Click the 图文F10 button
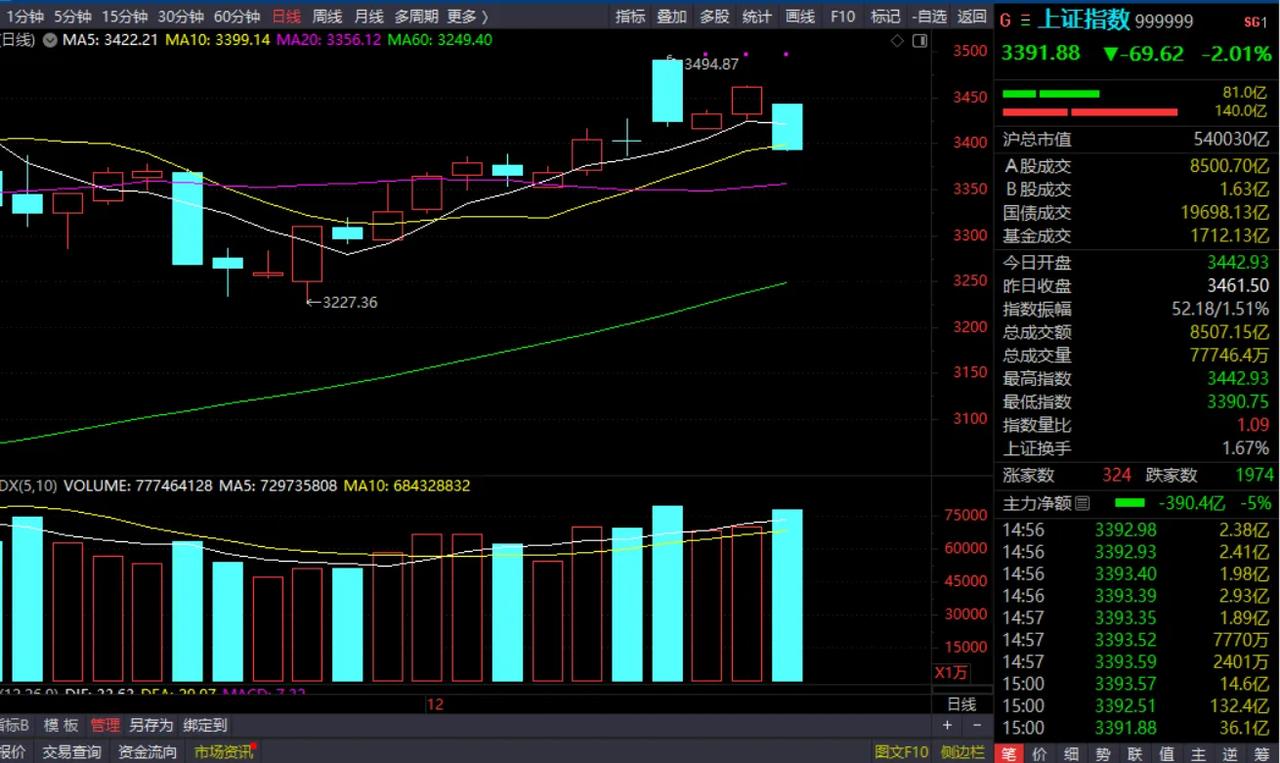Viewport: 1280px width, 763px height. click(x=901, y=752)
